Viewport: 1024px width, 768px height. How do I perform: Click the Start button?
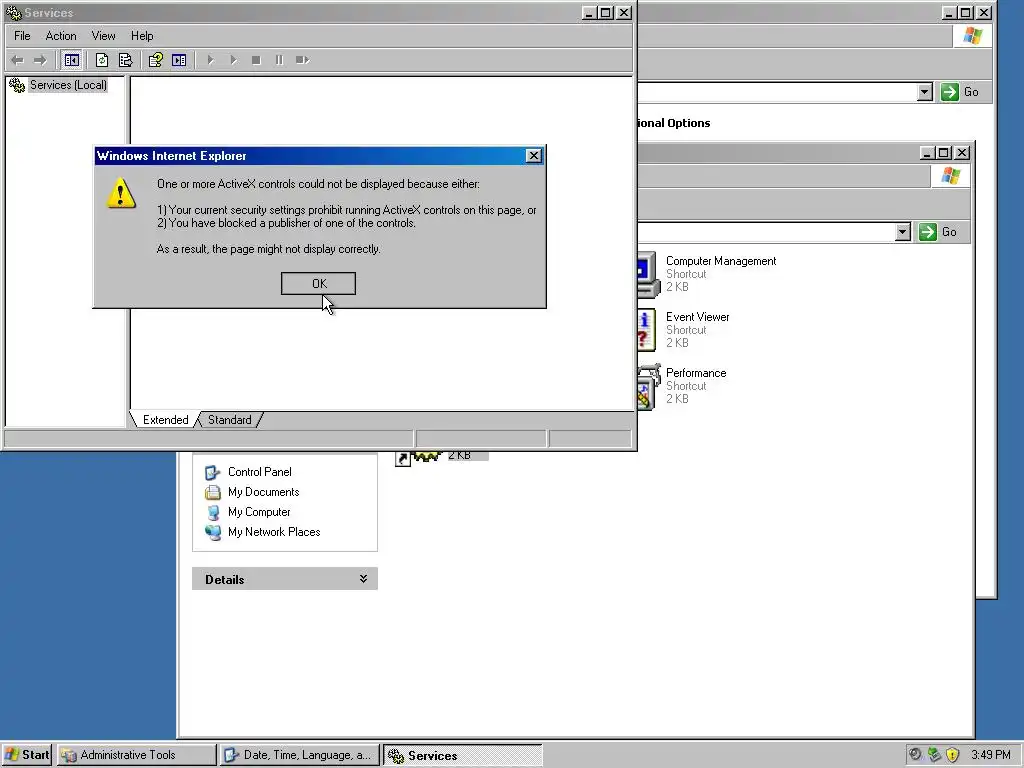tap(27, 755)
